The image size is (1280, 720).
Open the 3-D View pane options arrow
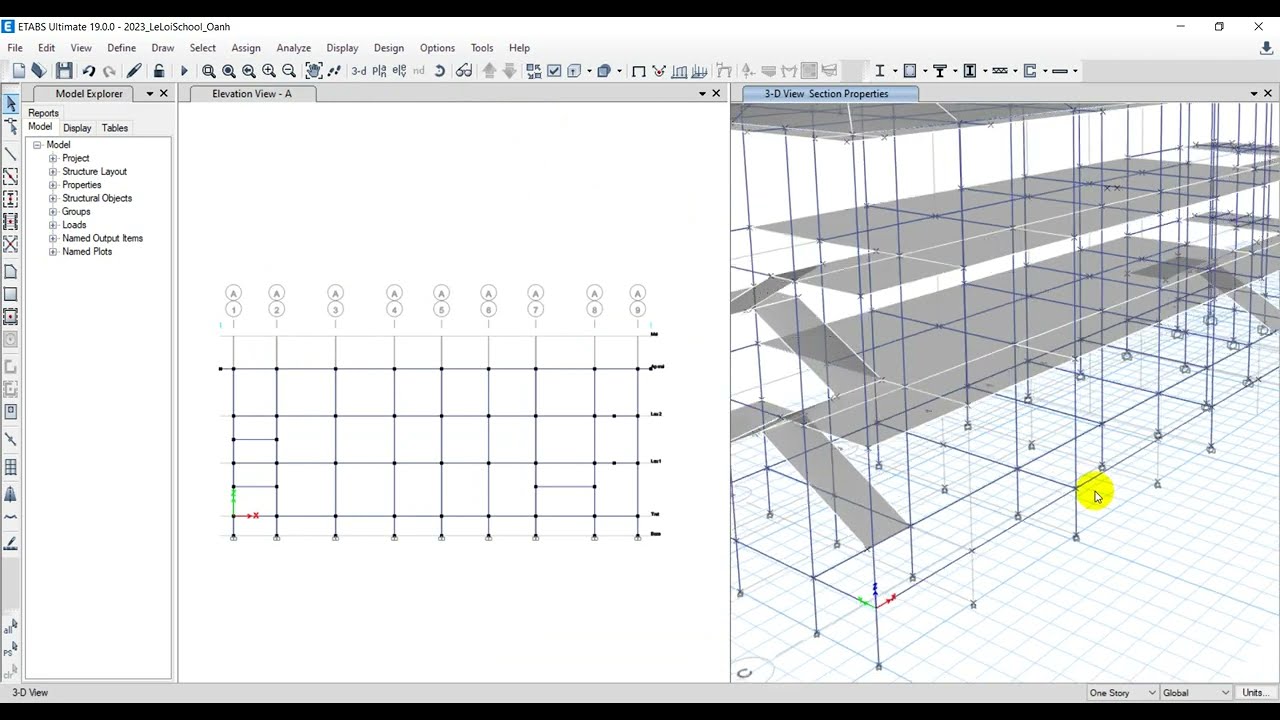click(x=1254, y=94)
